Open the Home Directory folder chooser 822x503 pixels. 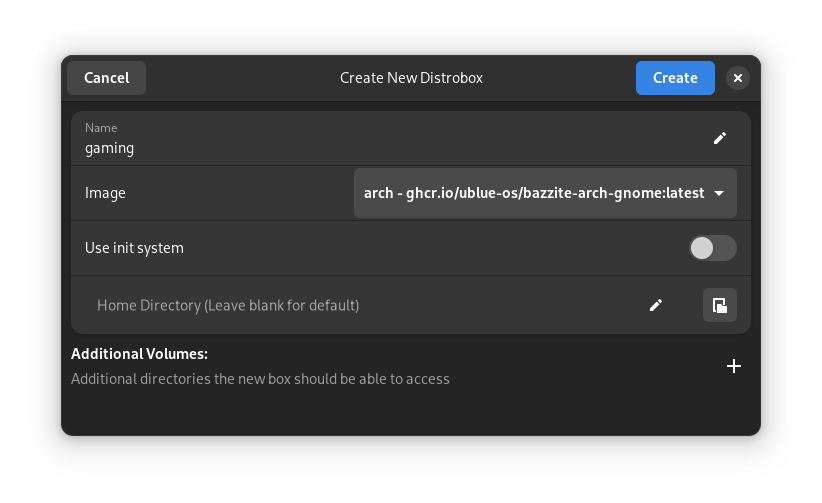720,305
